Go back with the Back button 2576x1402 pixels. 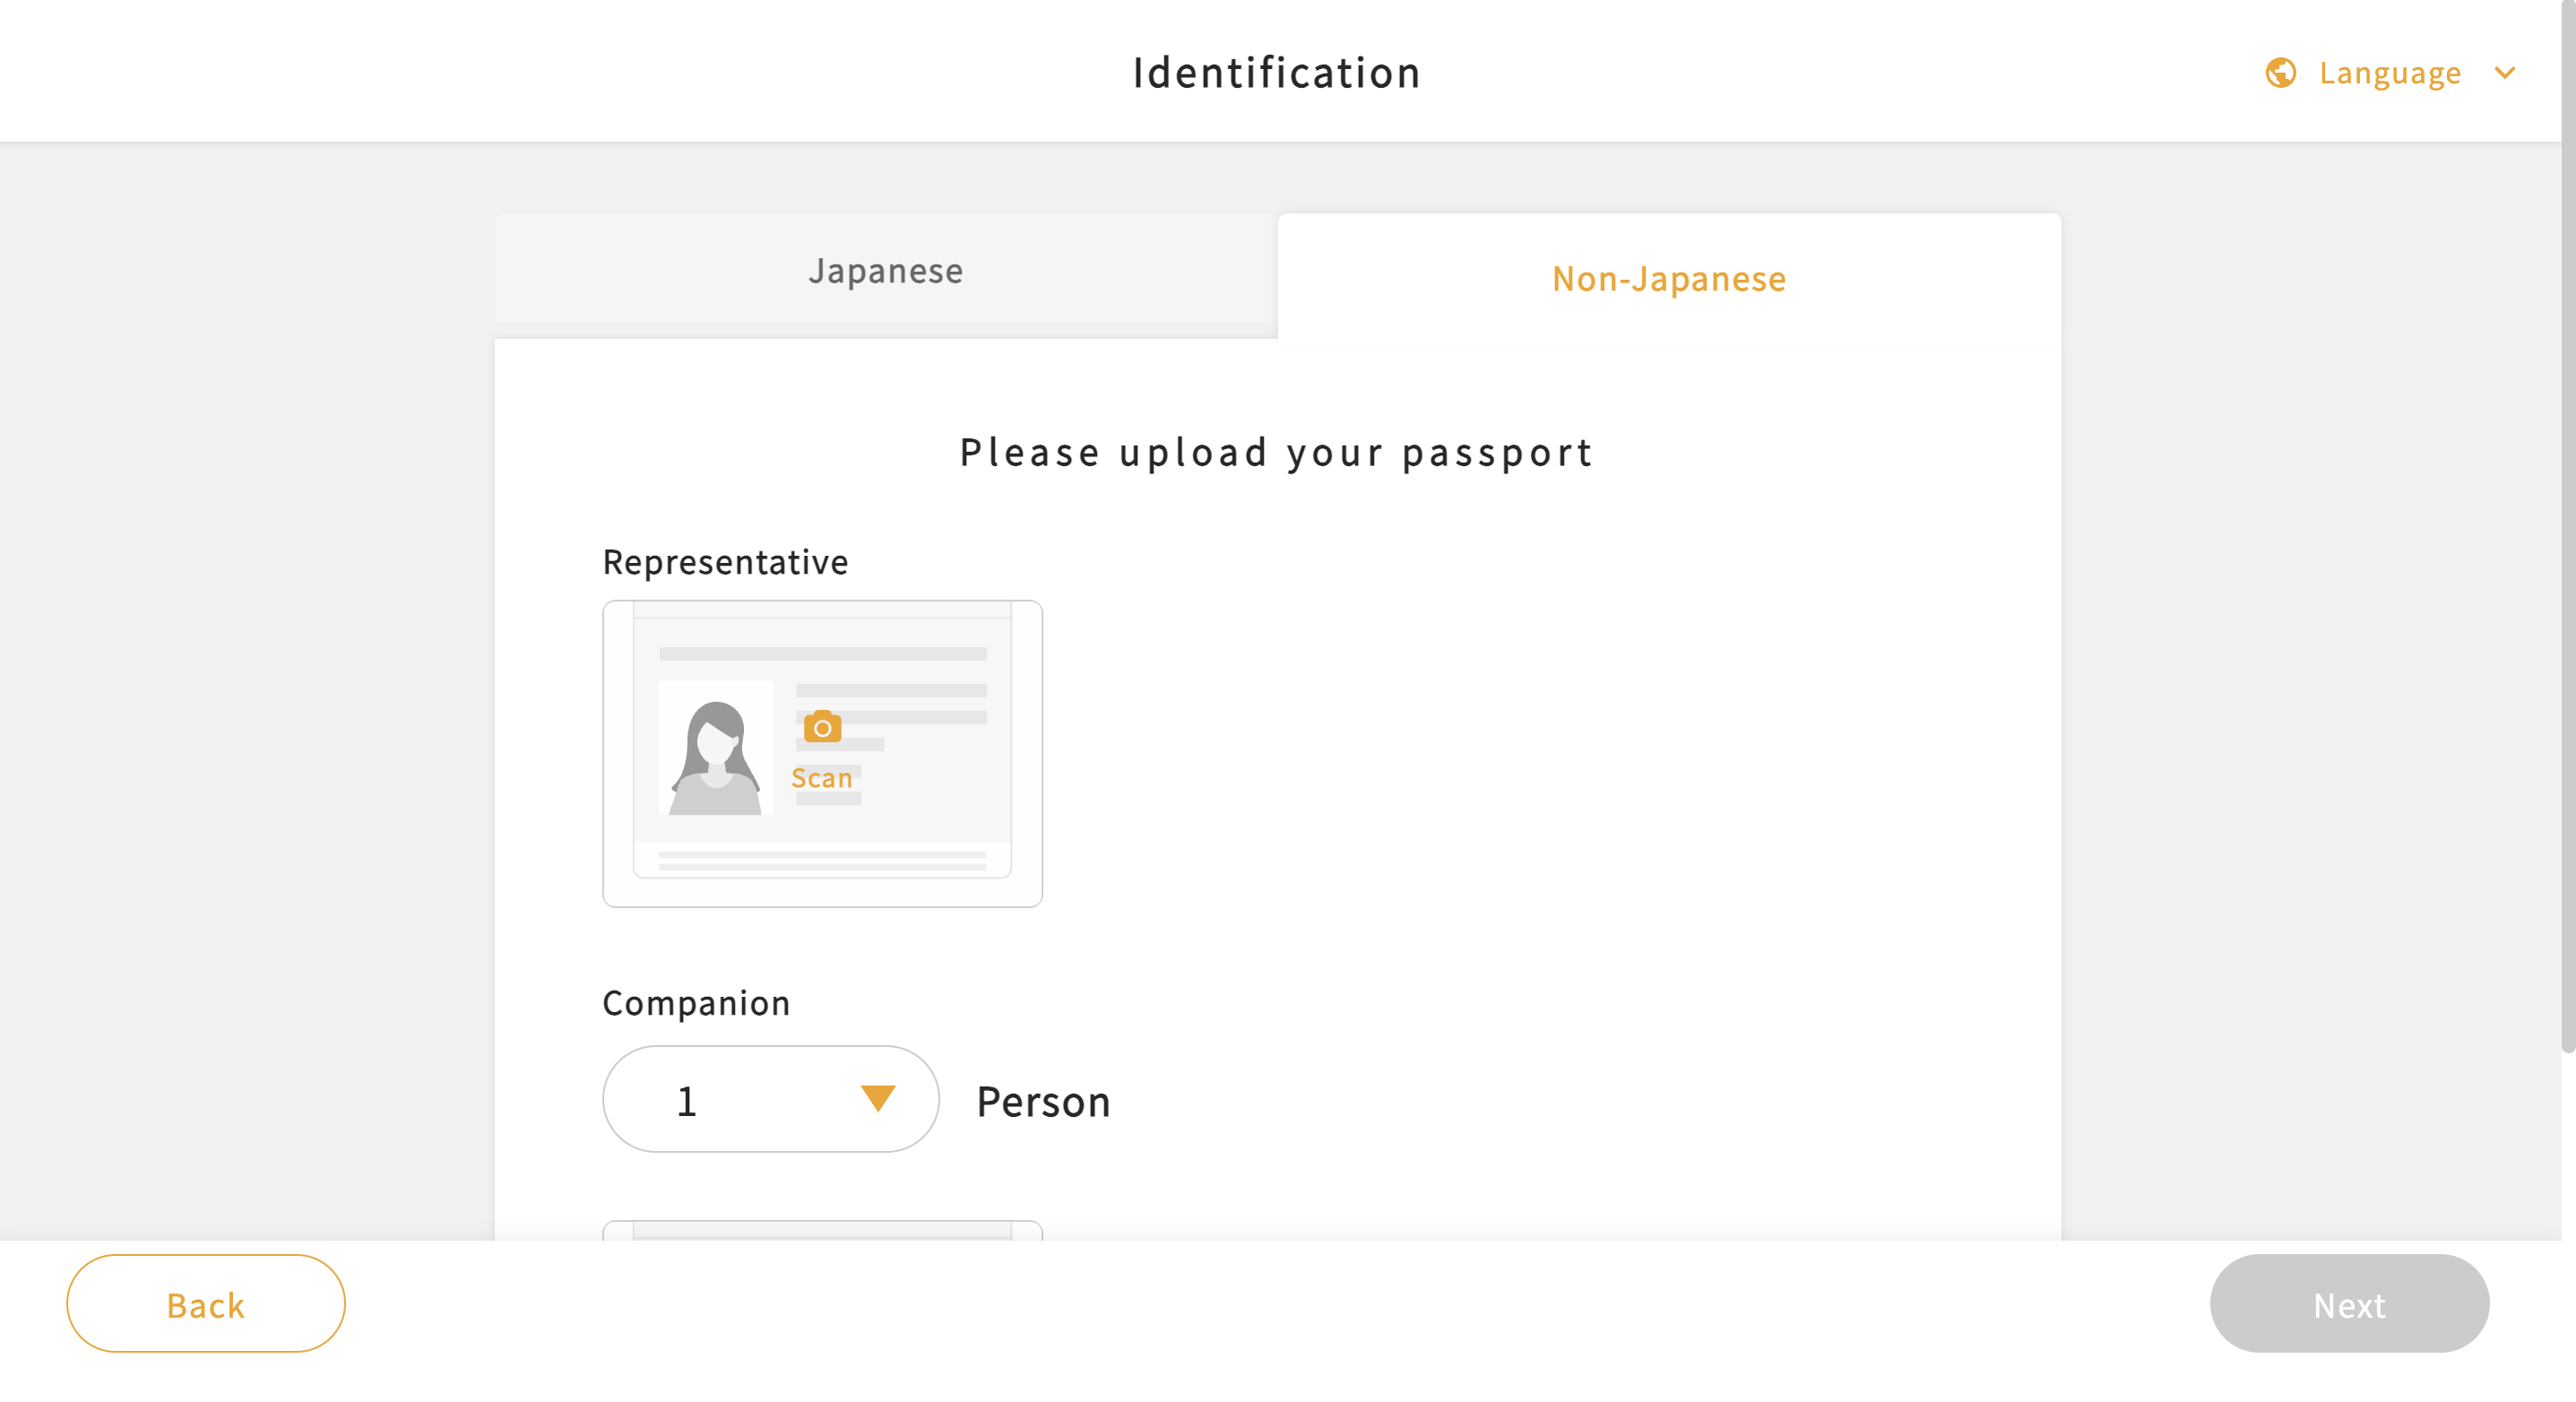[206, 1303]
